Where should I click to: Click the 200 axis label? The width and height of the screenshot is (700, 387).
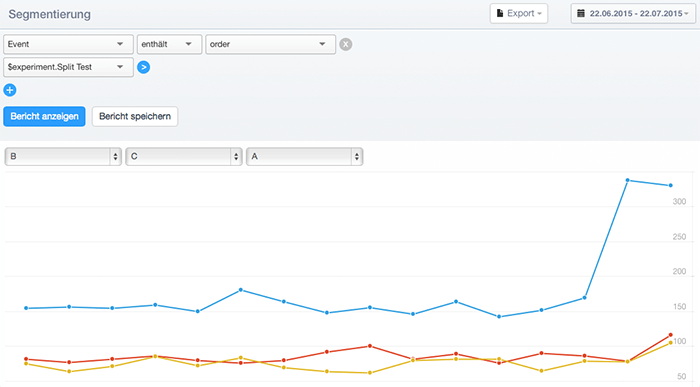pos(679,271)
